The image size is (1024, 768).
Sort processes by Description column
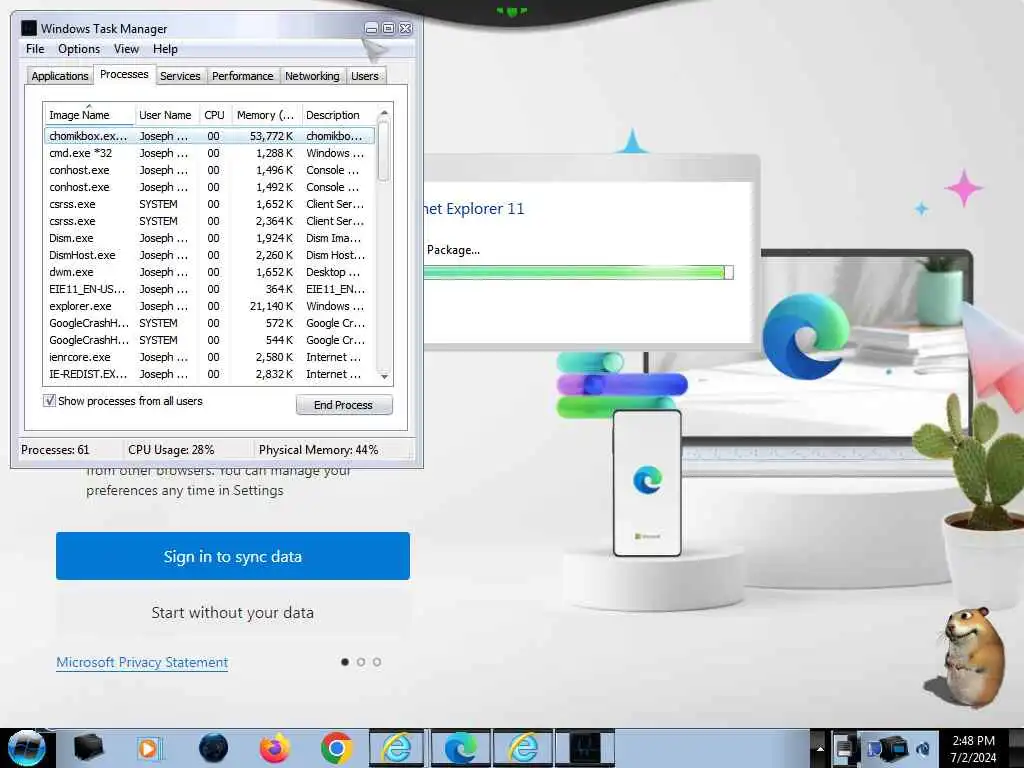click(338, 115)
